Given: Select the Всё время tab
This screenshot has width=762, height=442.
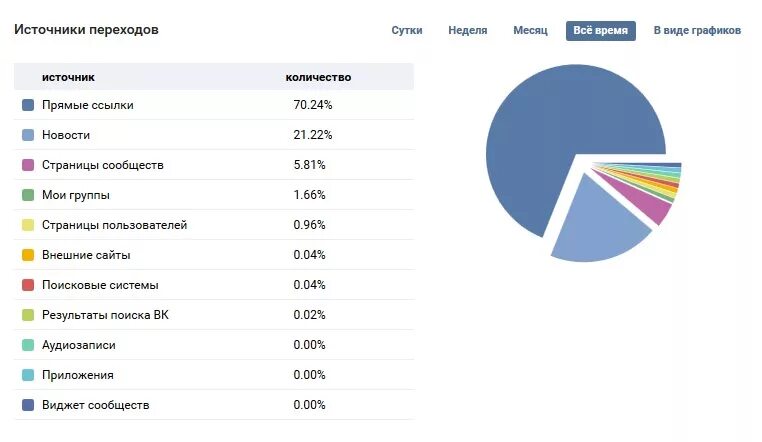Looking at the screenshot, I should (x=601, y=31).
